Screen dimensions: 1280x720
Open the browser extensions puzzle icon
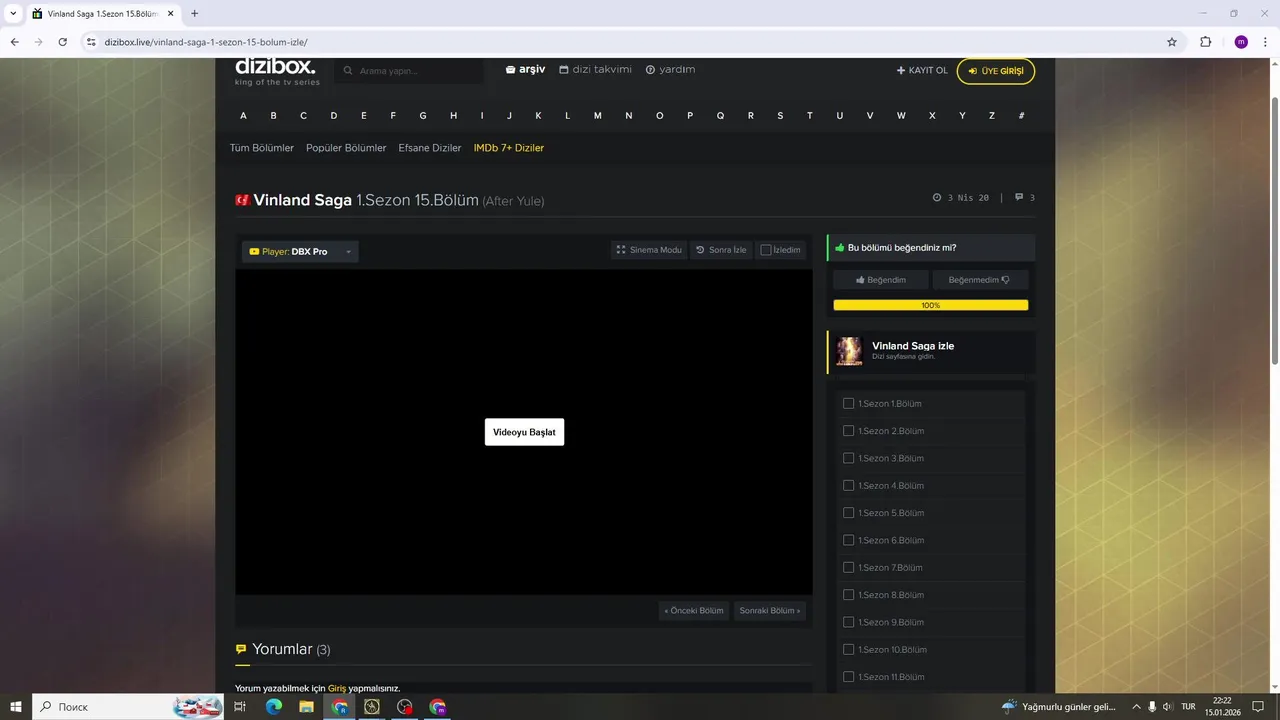tap(1205, 42)
